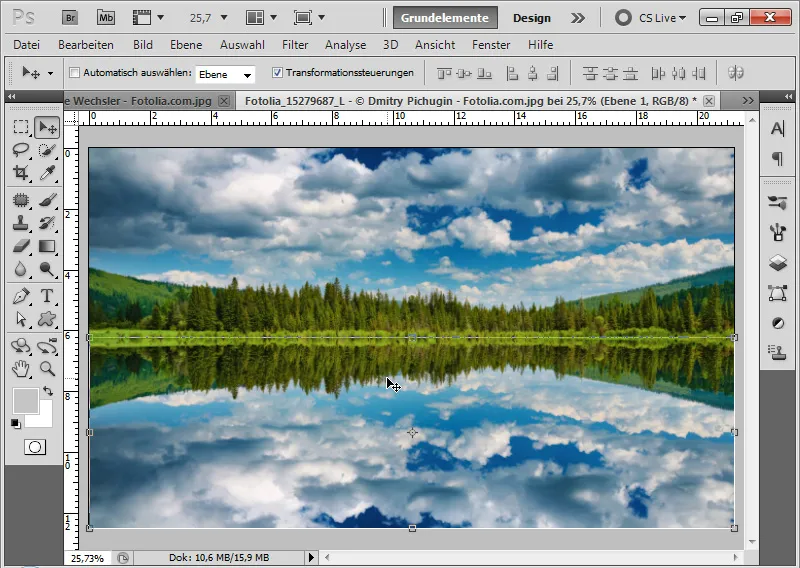Expand the right panel dock
This screenshot has height=568, width=800.
788,96
